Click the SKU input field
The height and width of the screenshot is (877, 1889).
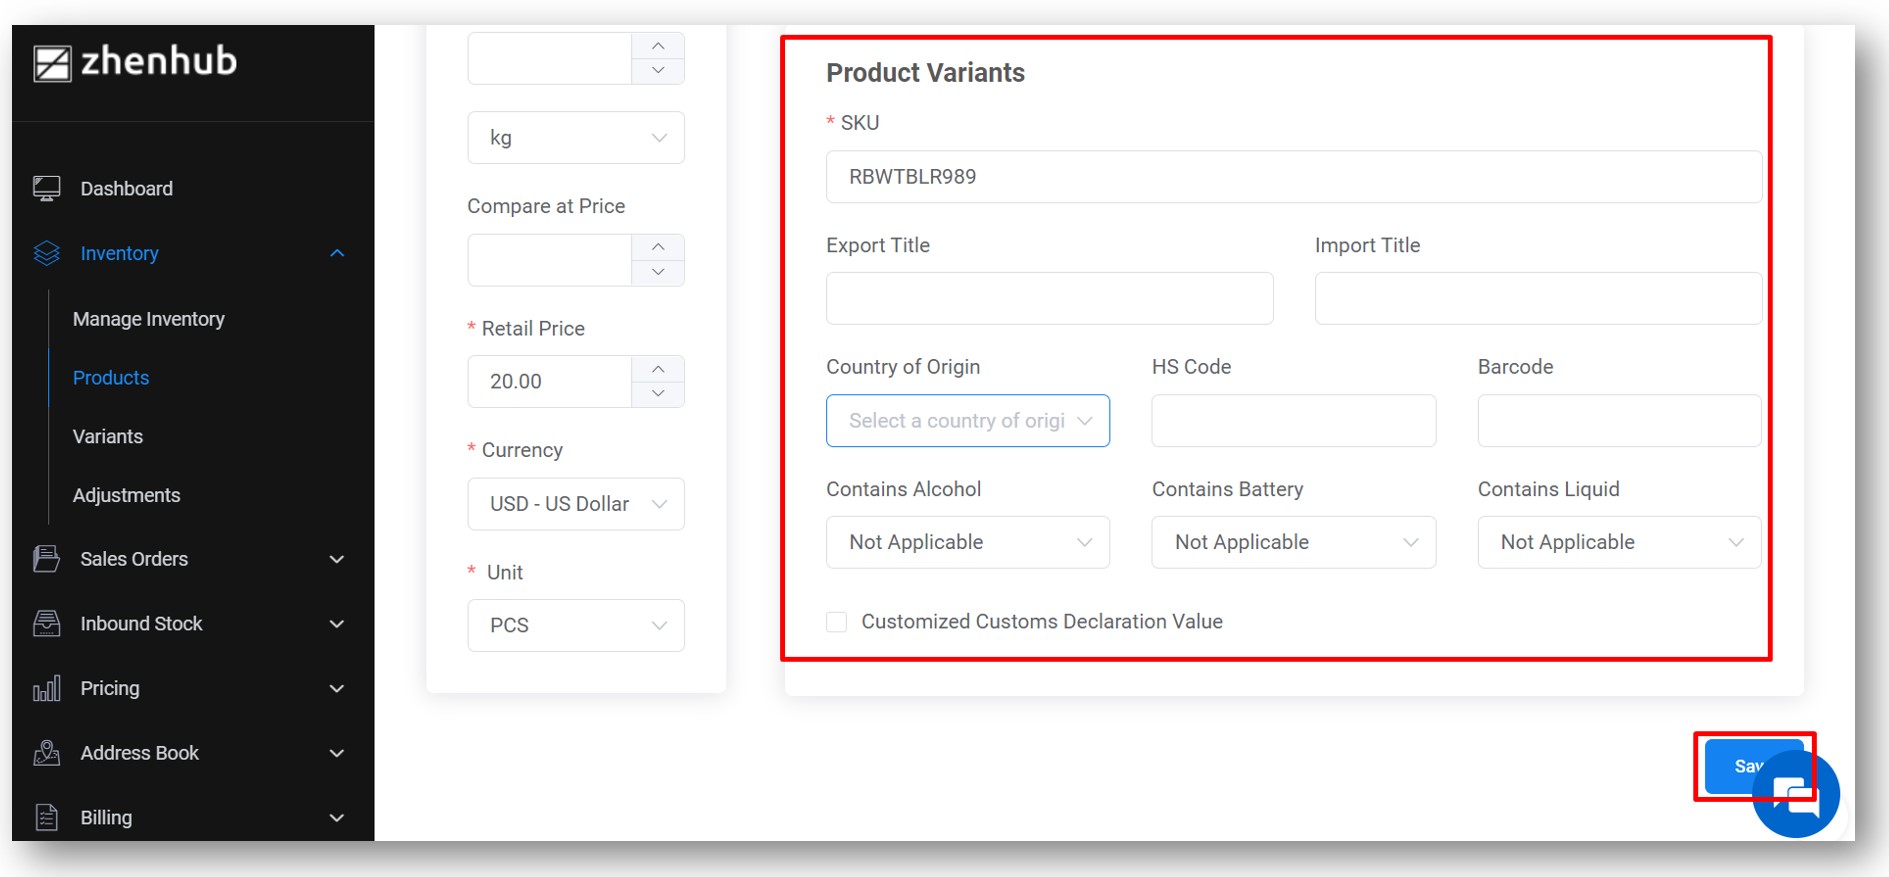[1293, 177]
